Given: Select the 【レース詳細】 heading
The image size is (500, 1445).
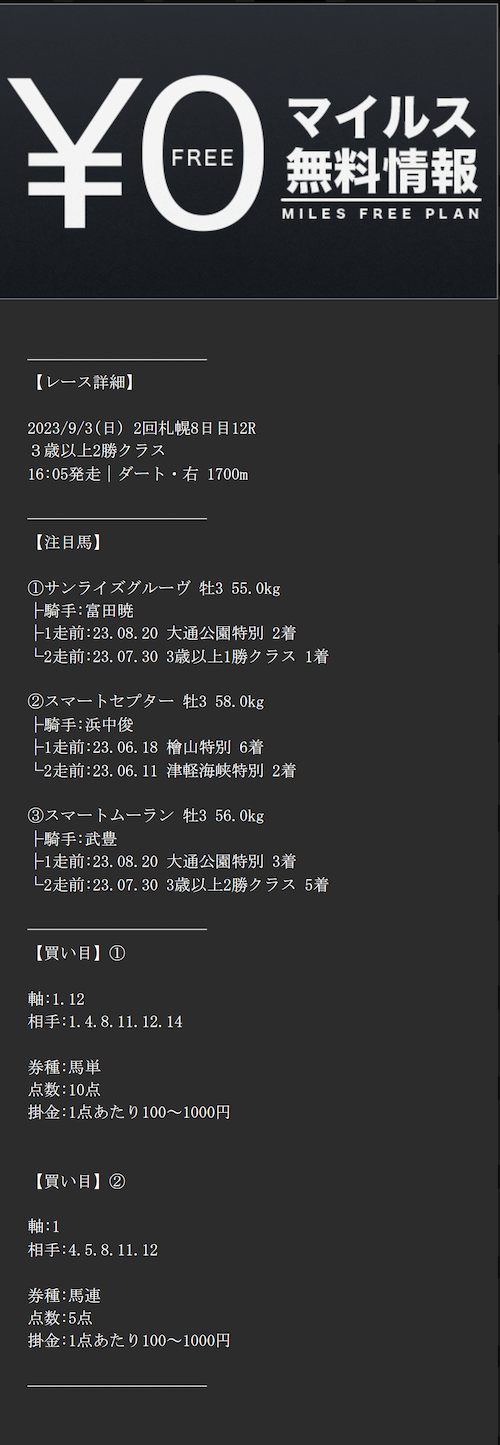Looking at the screenshot, I should (x=83, y=382).
